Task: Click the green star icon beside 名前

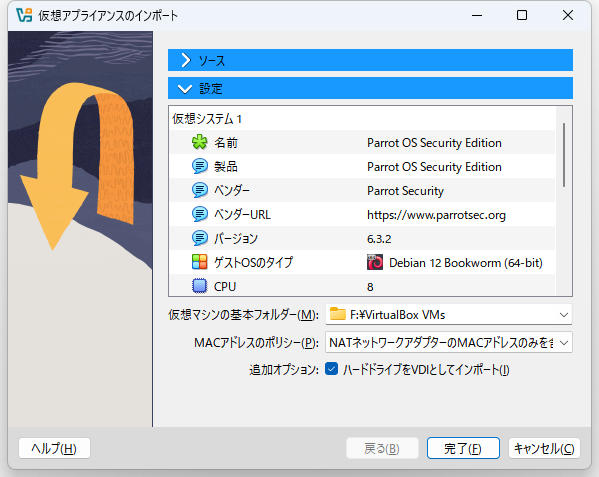Action: click(x=199, y=142)
